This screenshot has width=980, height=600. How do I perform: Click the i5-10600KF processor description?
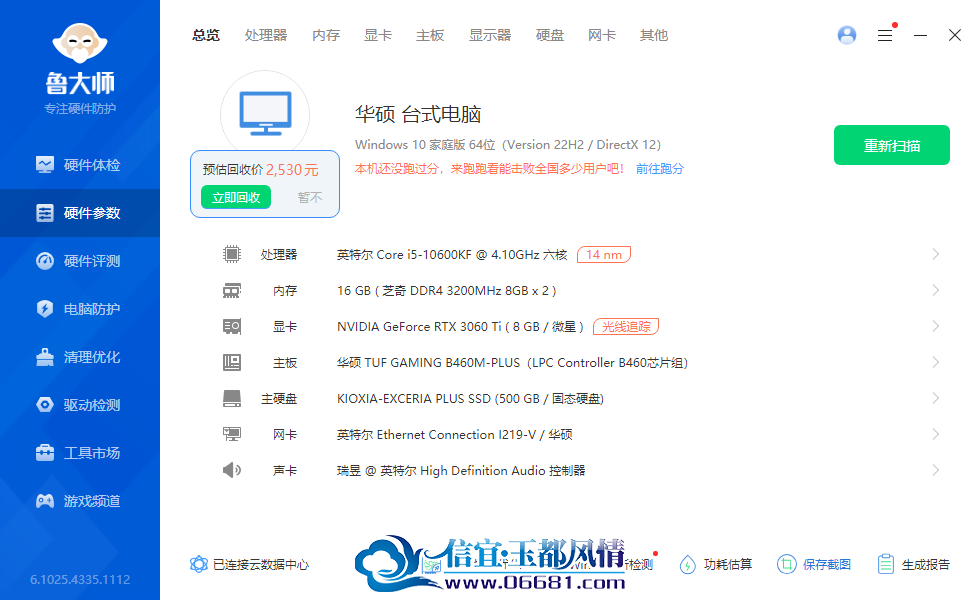pos(452,254)
